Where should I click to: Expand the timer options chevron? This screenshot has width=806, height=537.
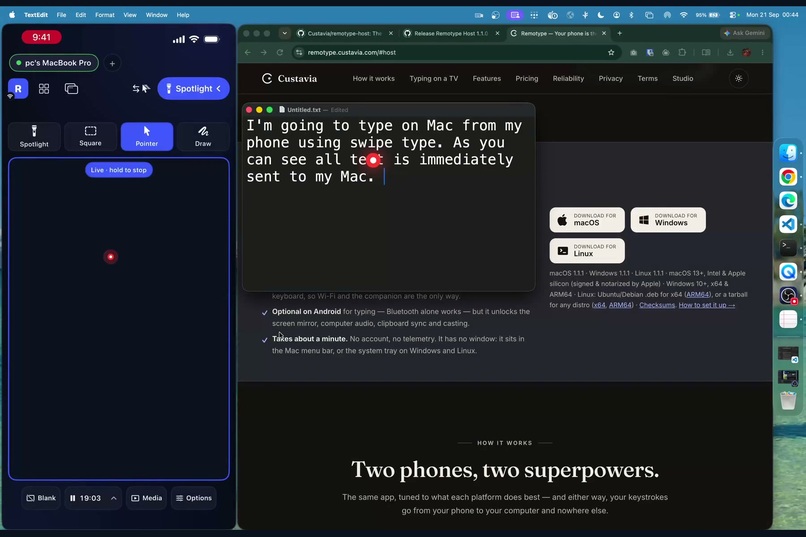(114, 498)
